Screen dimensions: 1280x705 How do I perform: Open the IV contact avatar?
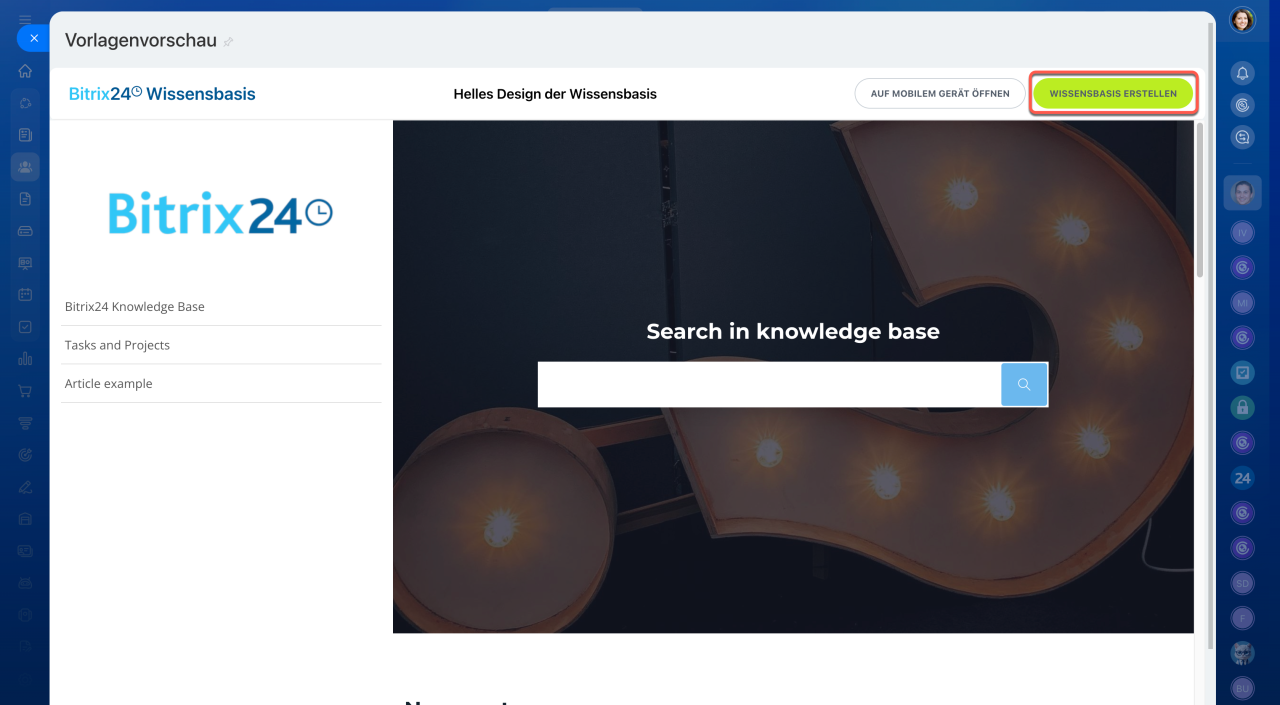1242,233
